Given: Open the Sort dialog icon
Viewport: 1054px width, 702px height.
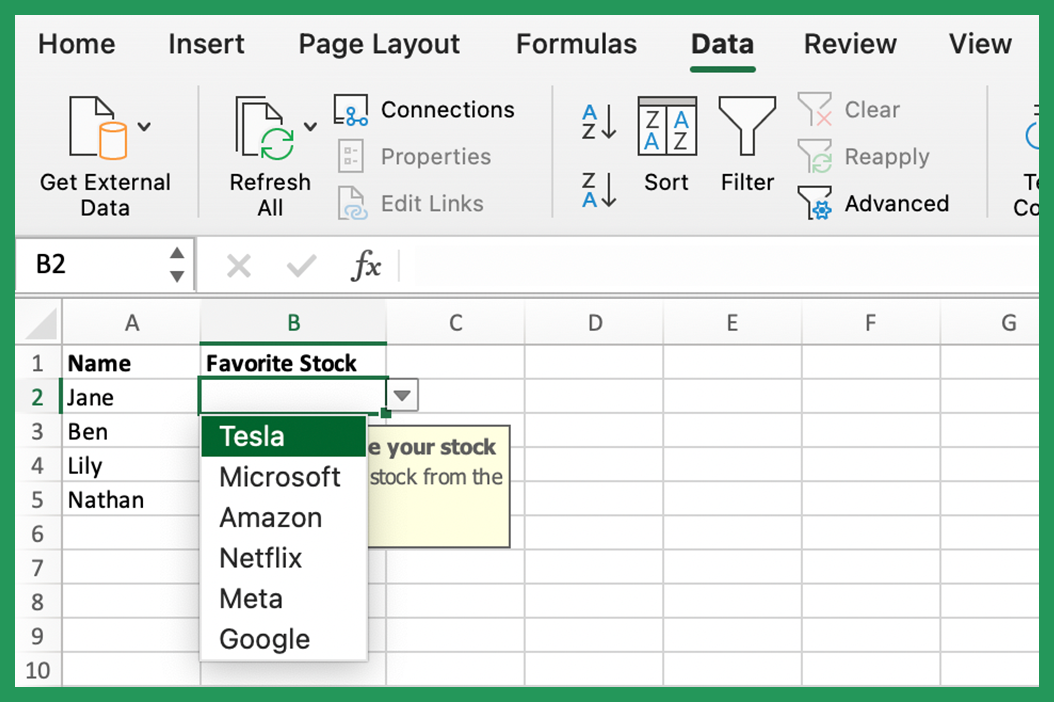Looking at the screenshot, I should coord(667,126).
